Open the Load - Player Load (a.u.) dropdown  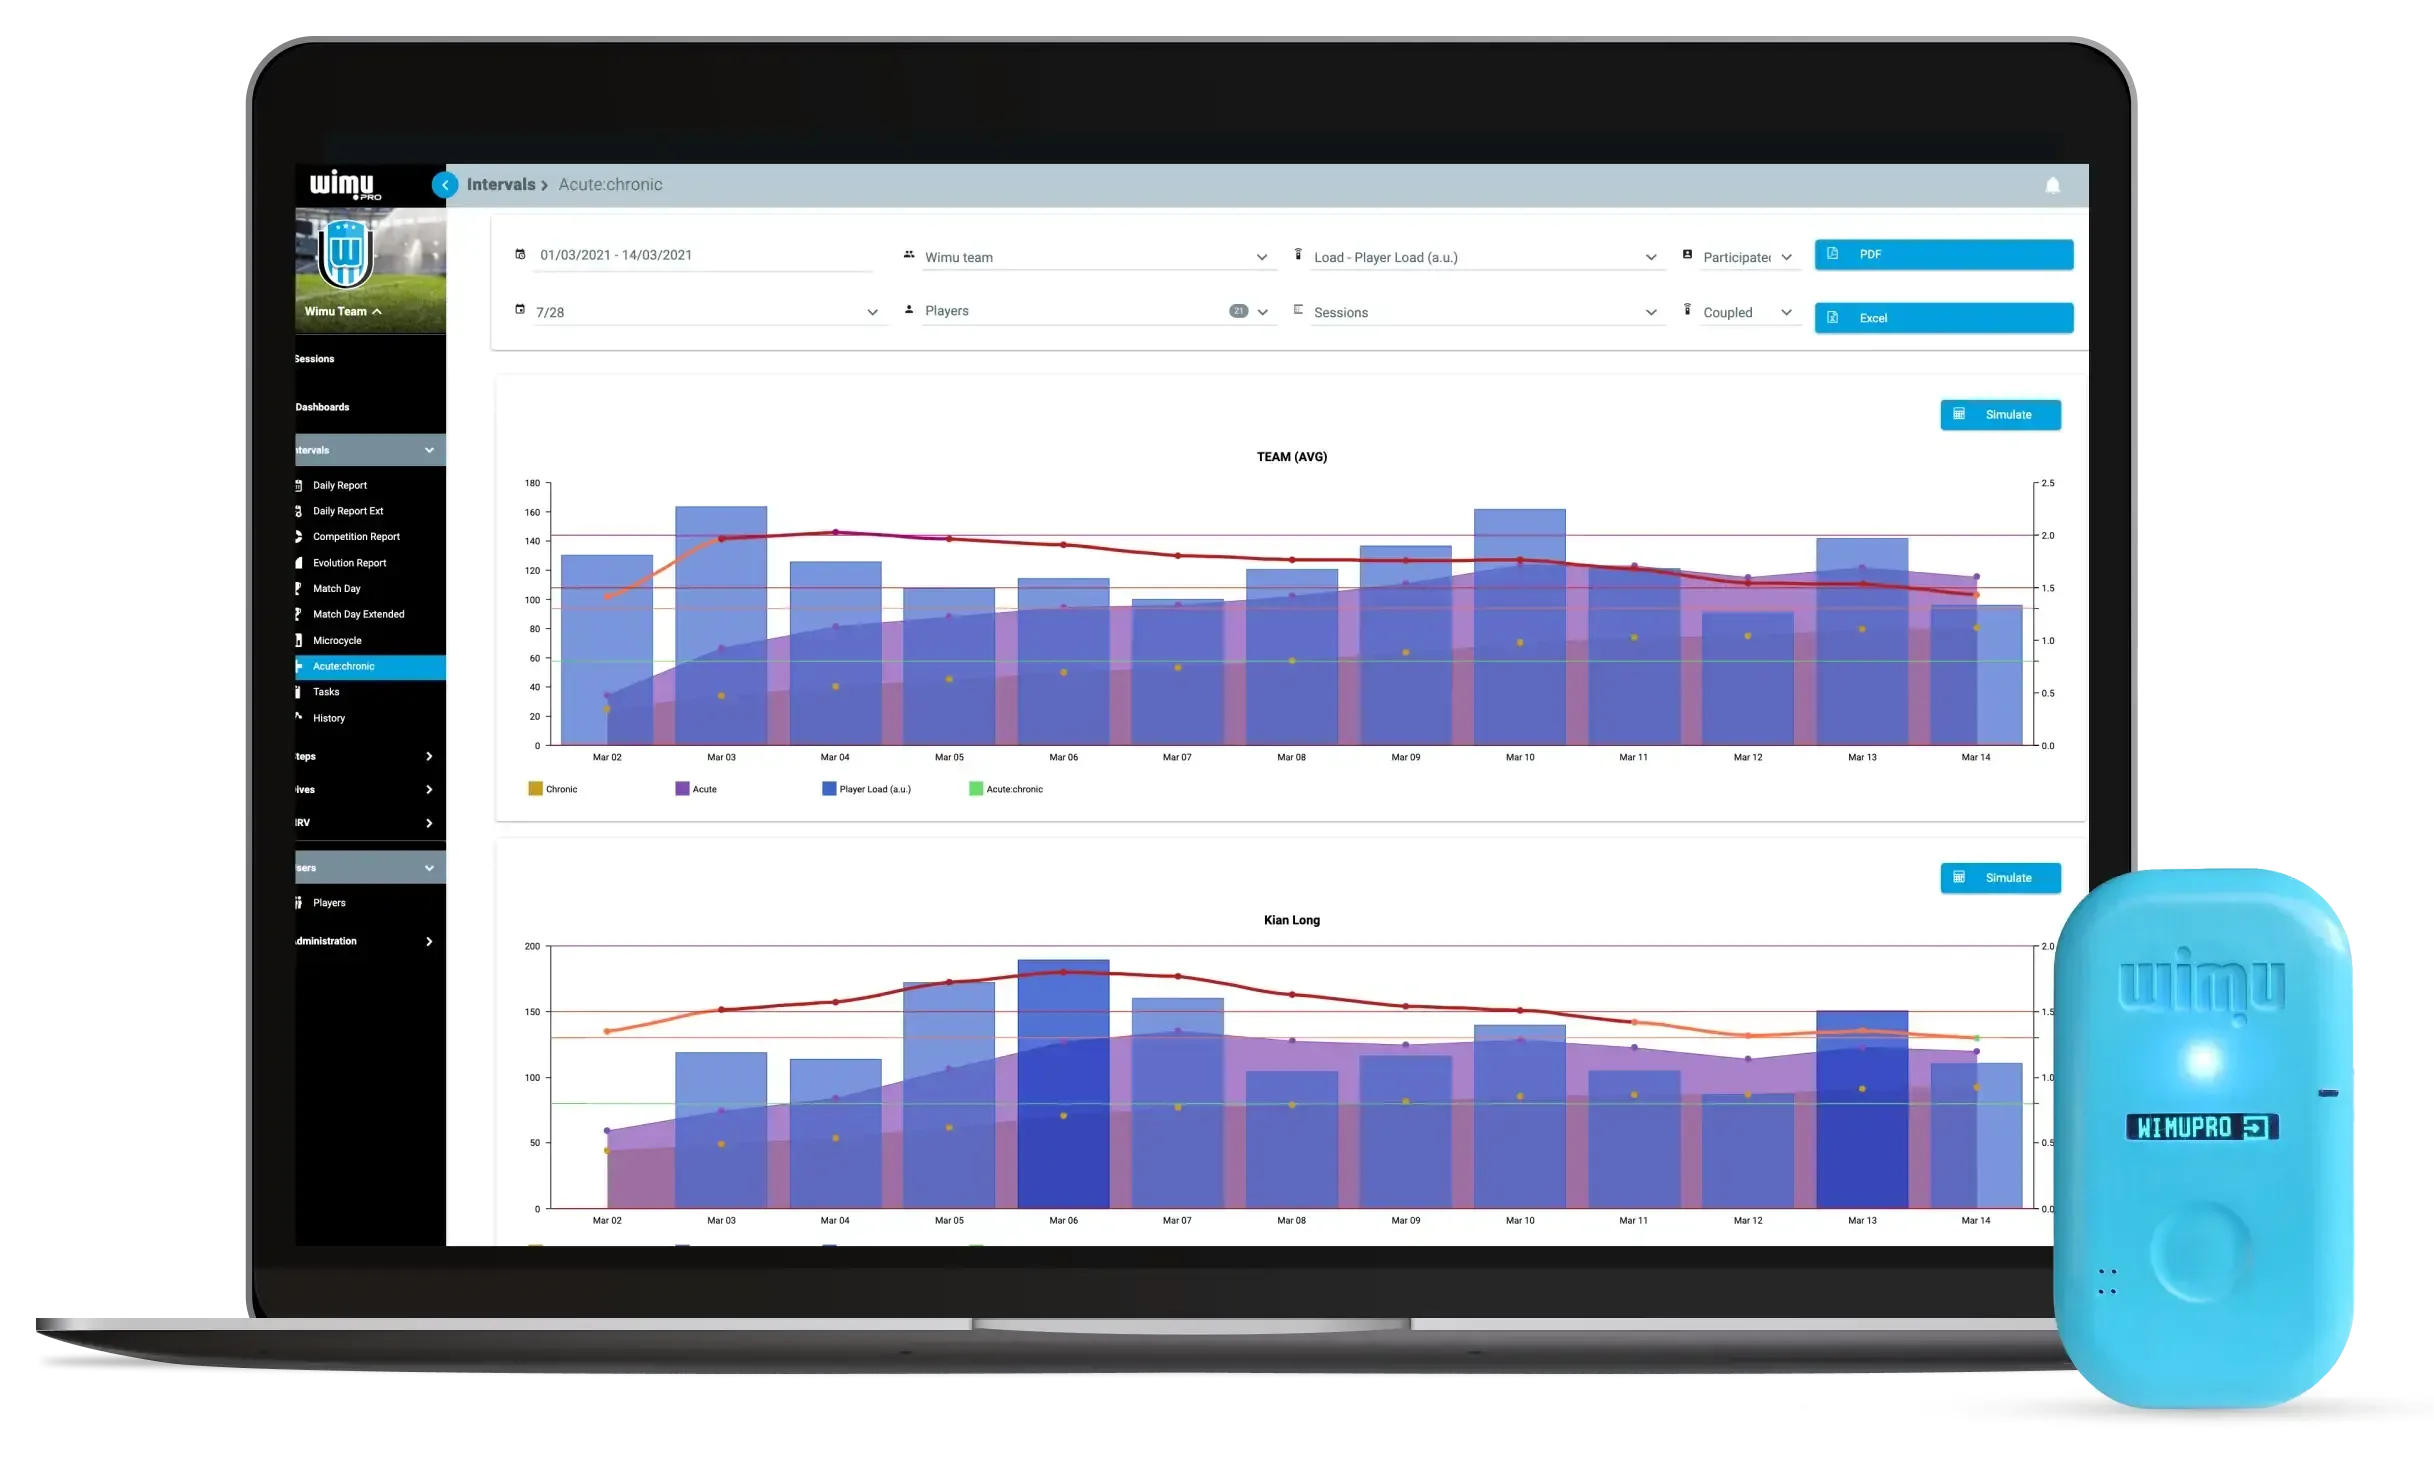coord(1486,257)
